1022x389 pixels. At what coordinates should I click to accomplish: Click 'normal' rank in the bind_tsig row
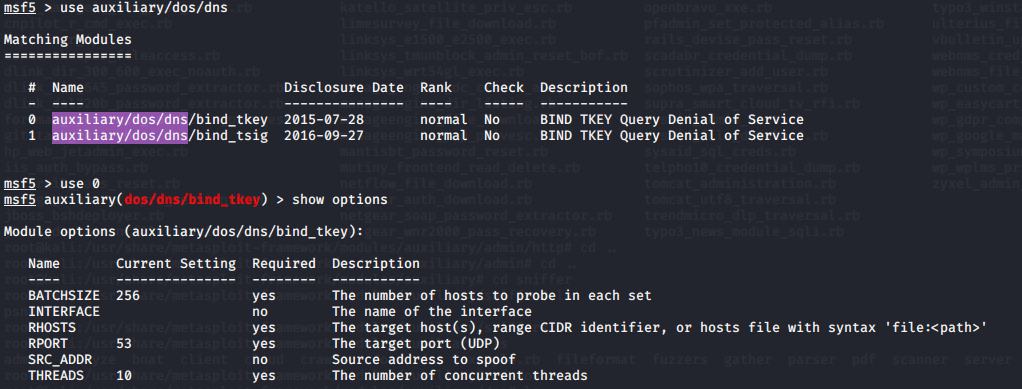444,136
